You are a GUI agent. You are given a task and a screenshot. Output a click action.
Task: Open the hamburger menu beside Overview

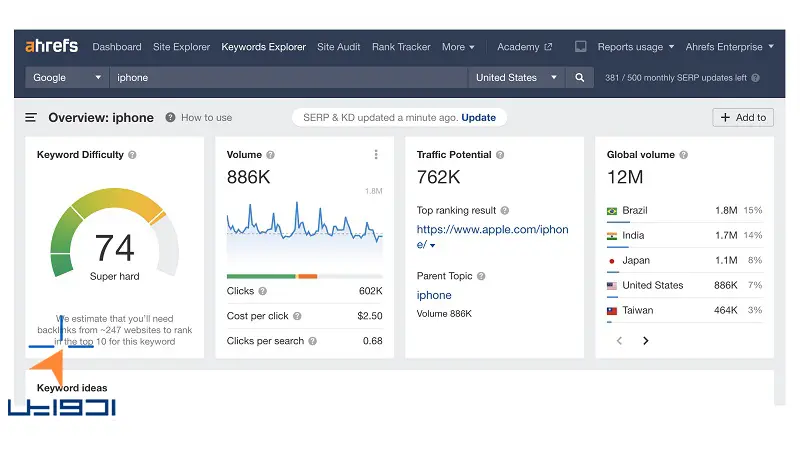[x=31, y=118]
